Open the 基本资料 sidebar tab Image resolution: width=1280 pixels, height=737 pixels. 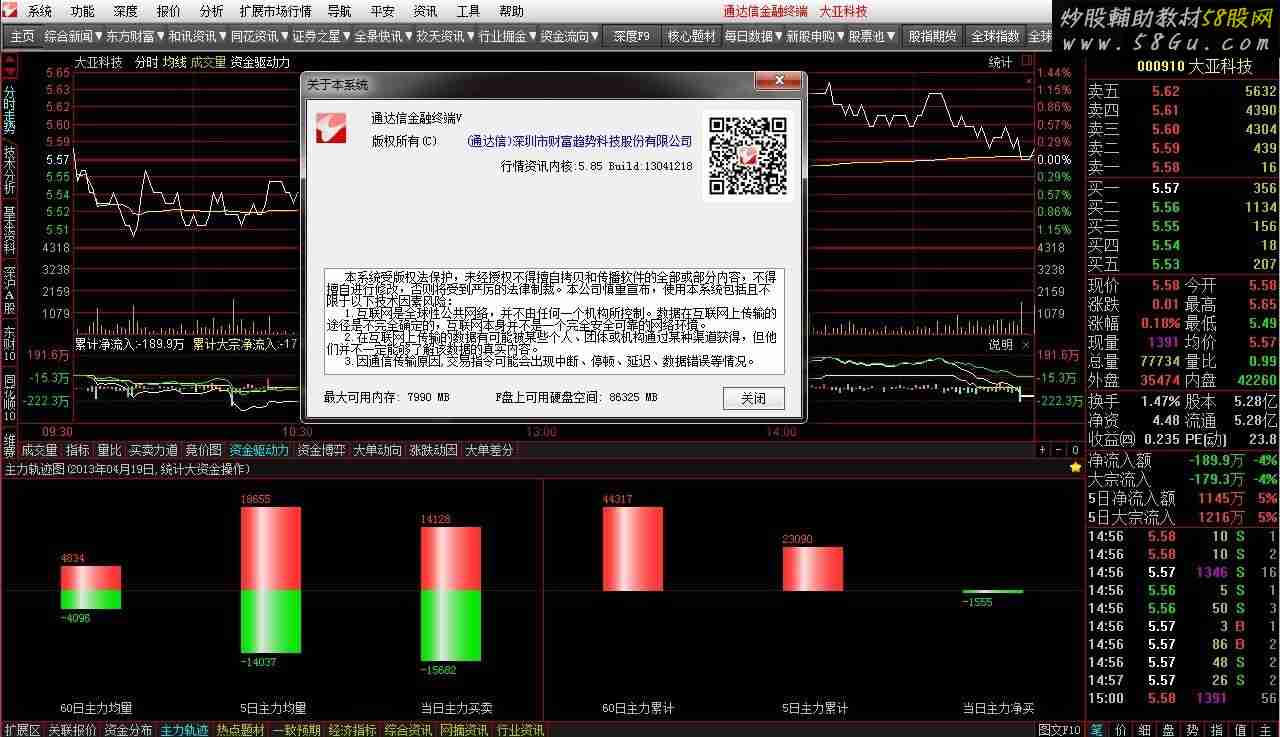tap(9, 230)
